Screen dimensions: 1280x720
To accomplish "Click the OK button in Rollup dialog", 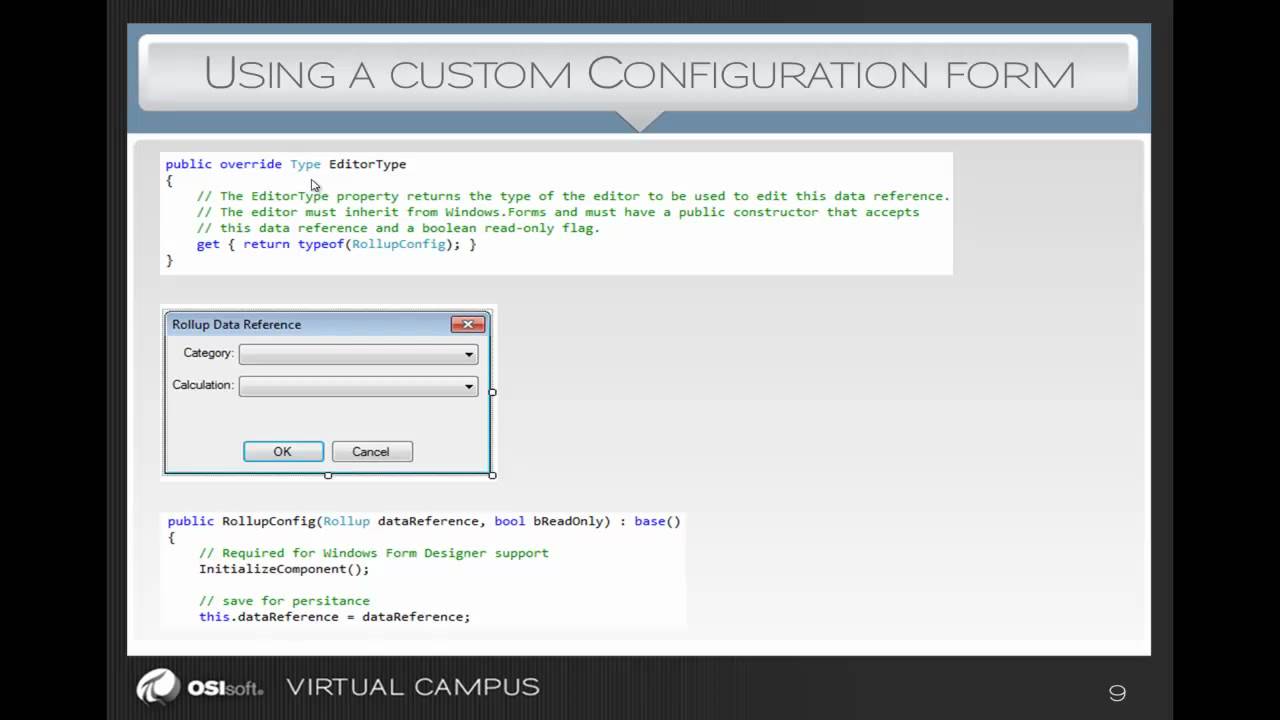I will [283, 452].
